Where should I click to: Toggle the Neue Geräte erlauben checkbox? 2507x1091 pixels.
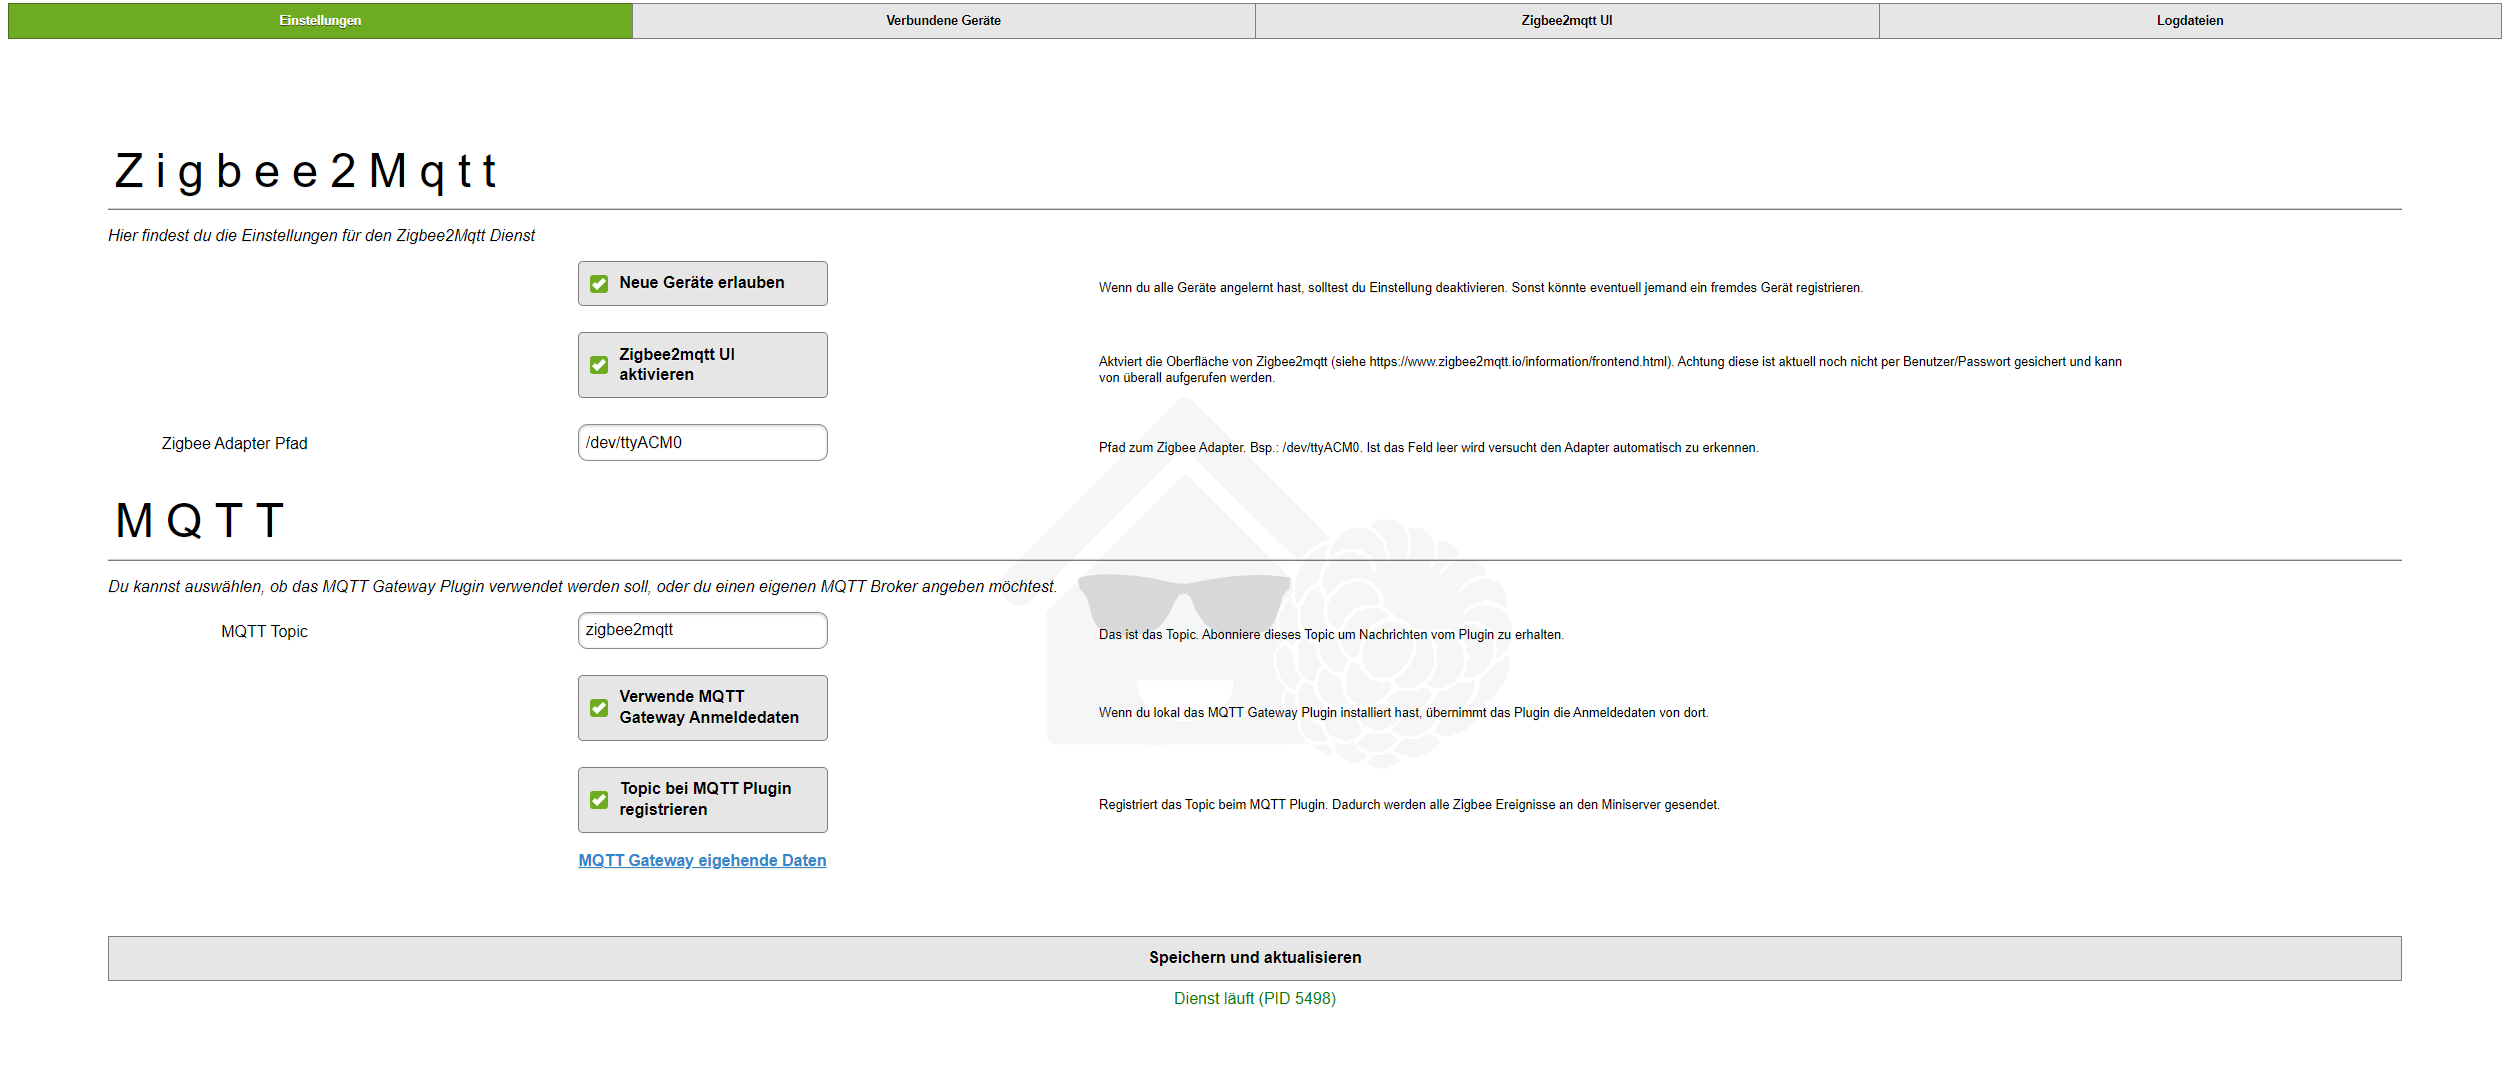[x=599, y=284]
